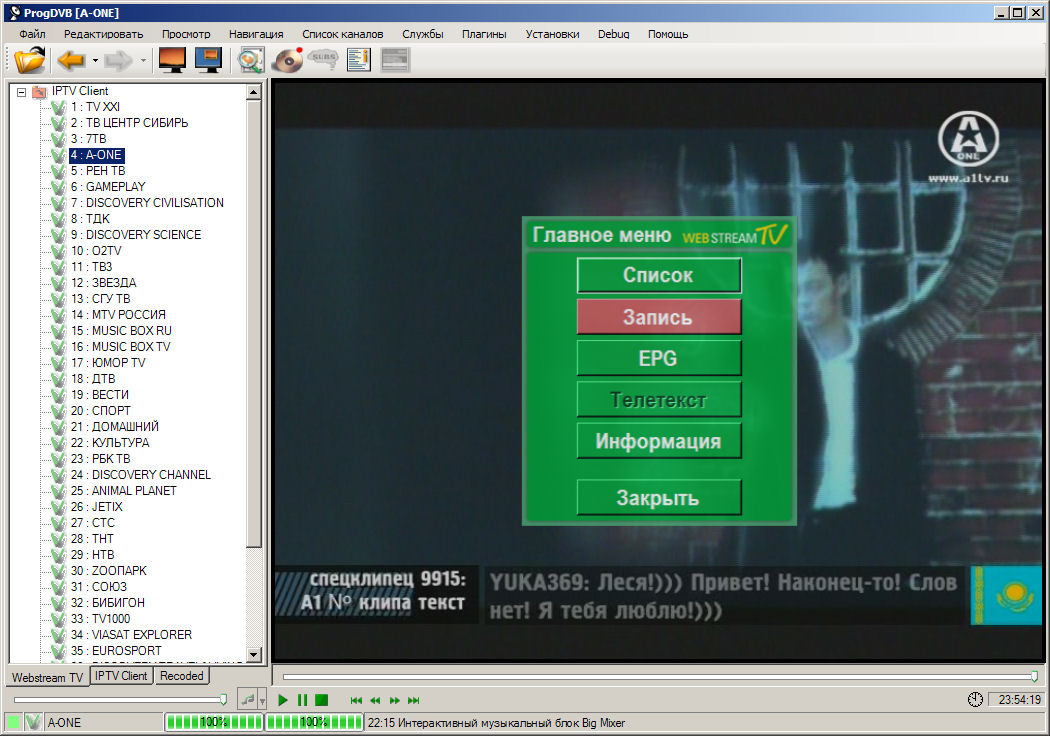Select channel 4 : A-ONE
The width and height of the screenshot is (1050, 736).
click(x=96, y=155)
